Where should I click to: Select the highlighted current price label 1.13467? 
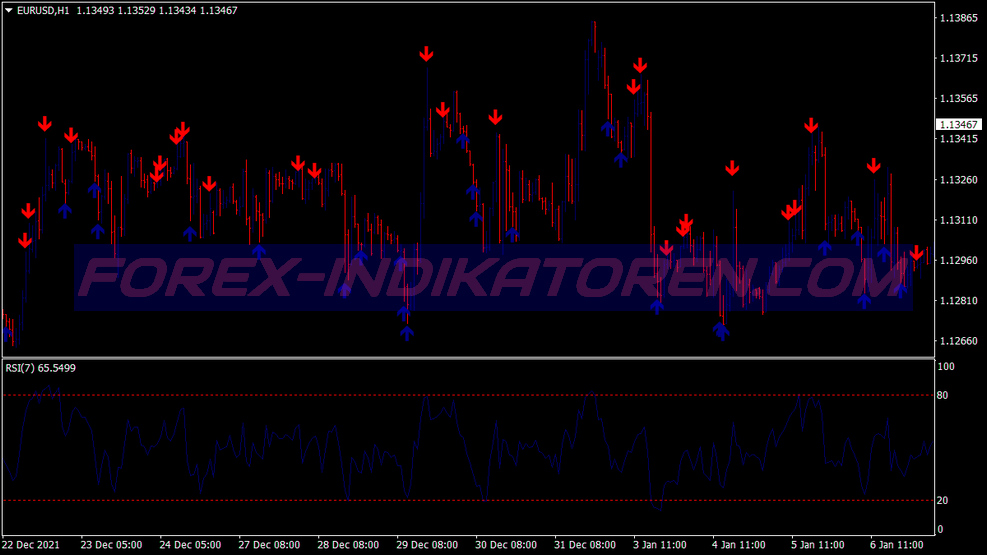click(958, 125)
